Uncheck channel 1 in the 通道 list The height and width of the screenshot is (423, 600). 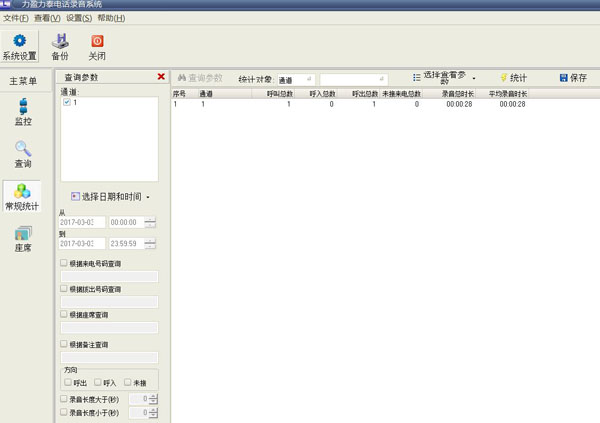pyautogui.click(x=67, y=102)
